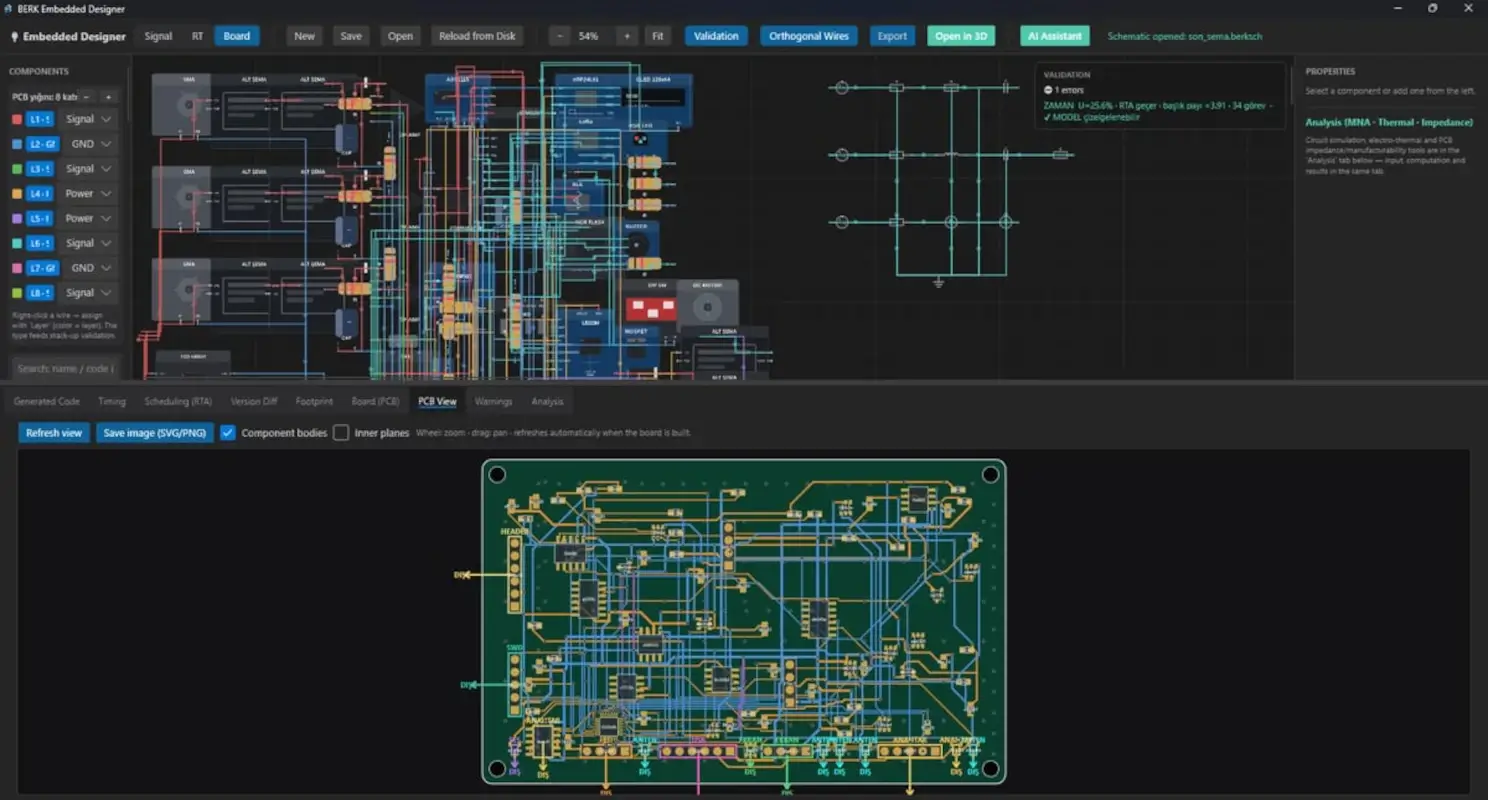The height and width of the screenshot is (800, 1488).
Task: Toggle the Component bodies checkbox
Action: (228, 433)
